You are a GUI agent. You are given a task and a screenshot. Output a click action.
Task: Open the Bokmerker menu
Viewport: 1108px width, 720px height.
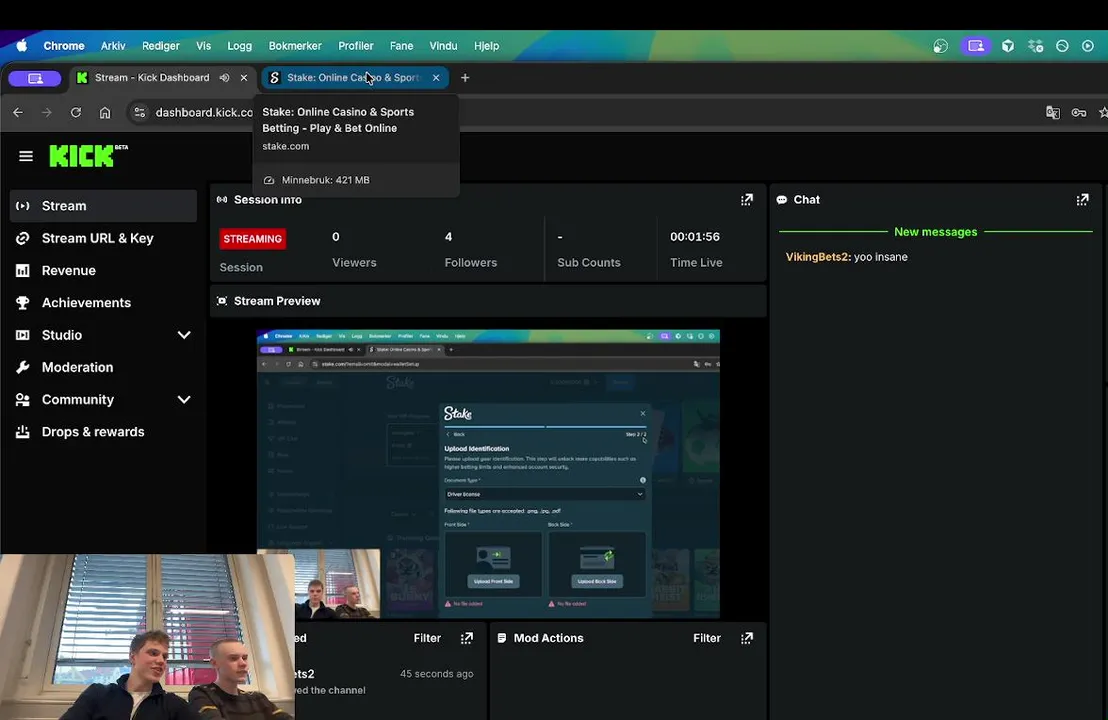click(x=295, y=46)
